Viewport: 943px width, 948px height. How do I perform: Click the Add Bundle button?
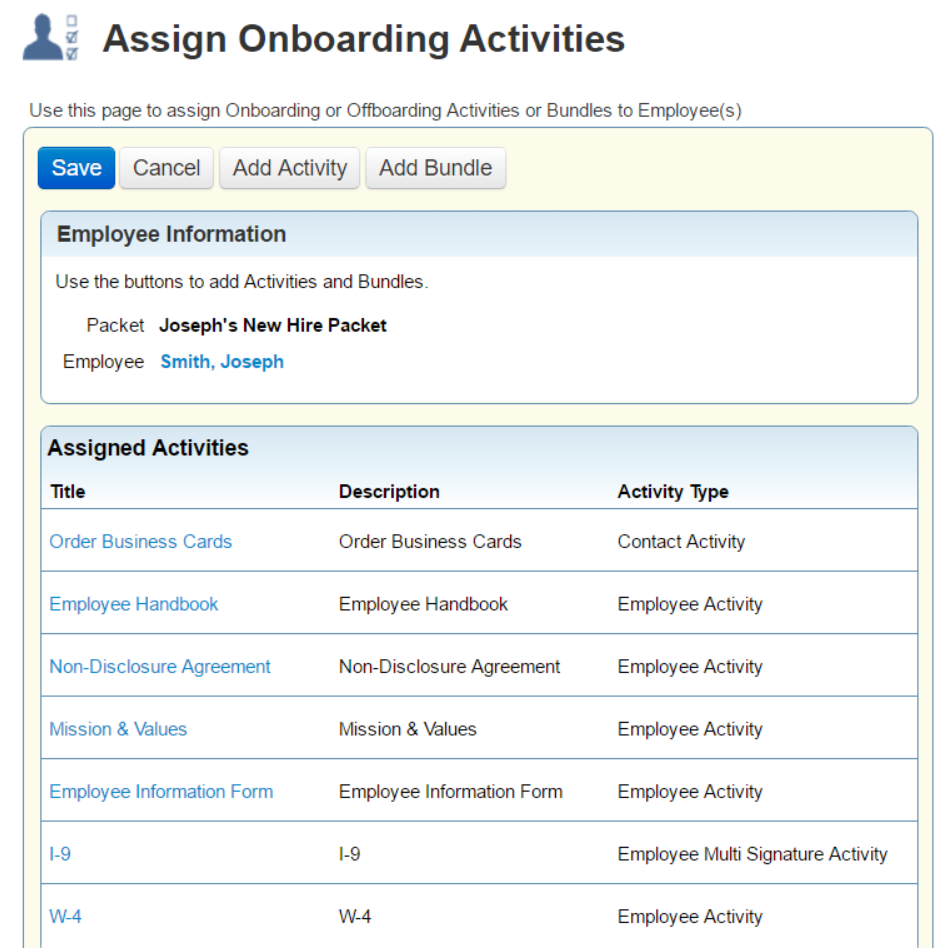pos(435,168)
